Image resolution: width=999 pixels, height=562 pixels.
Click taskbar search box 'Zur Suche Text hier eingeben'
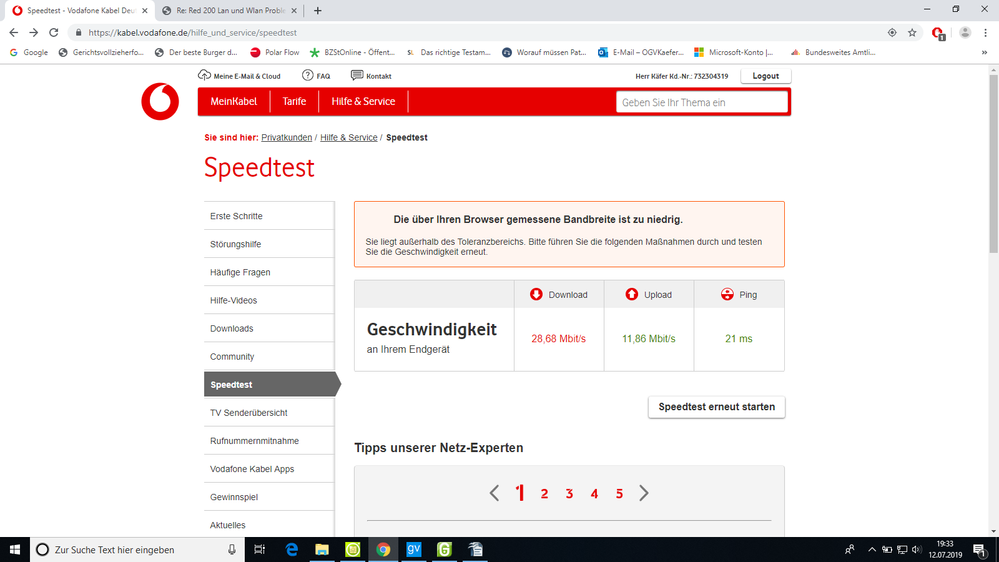coord(137,549)
